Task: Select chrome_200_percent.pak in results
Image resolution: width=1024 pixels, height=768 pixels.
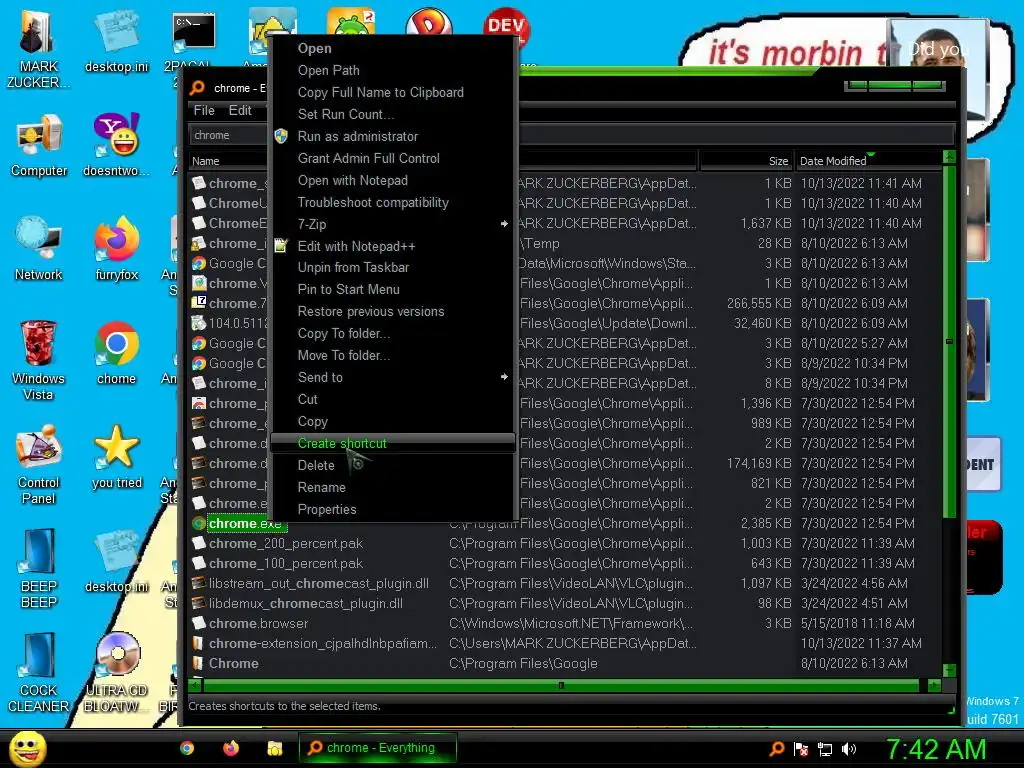Action: (566, 543)
